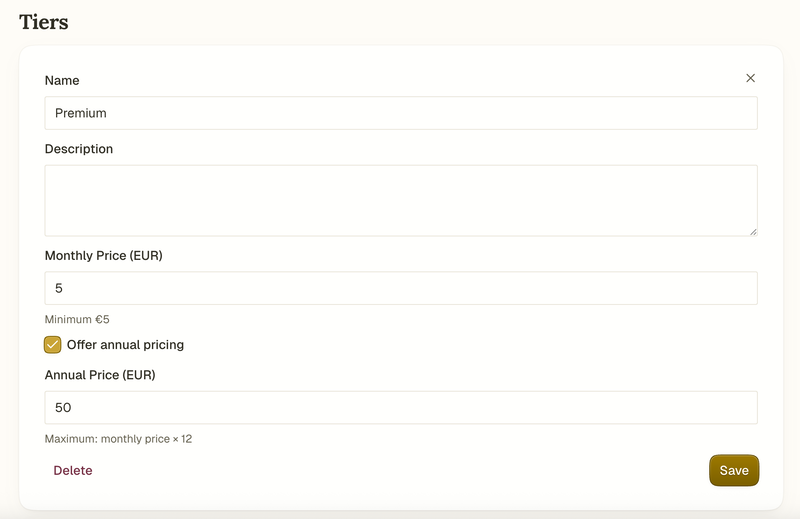Focus the Name input field
The image size is (800, 519).
pos(400,113)
